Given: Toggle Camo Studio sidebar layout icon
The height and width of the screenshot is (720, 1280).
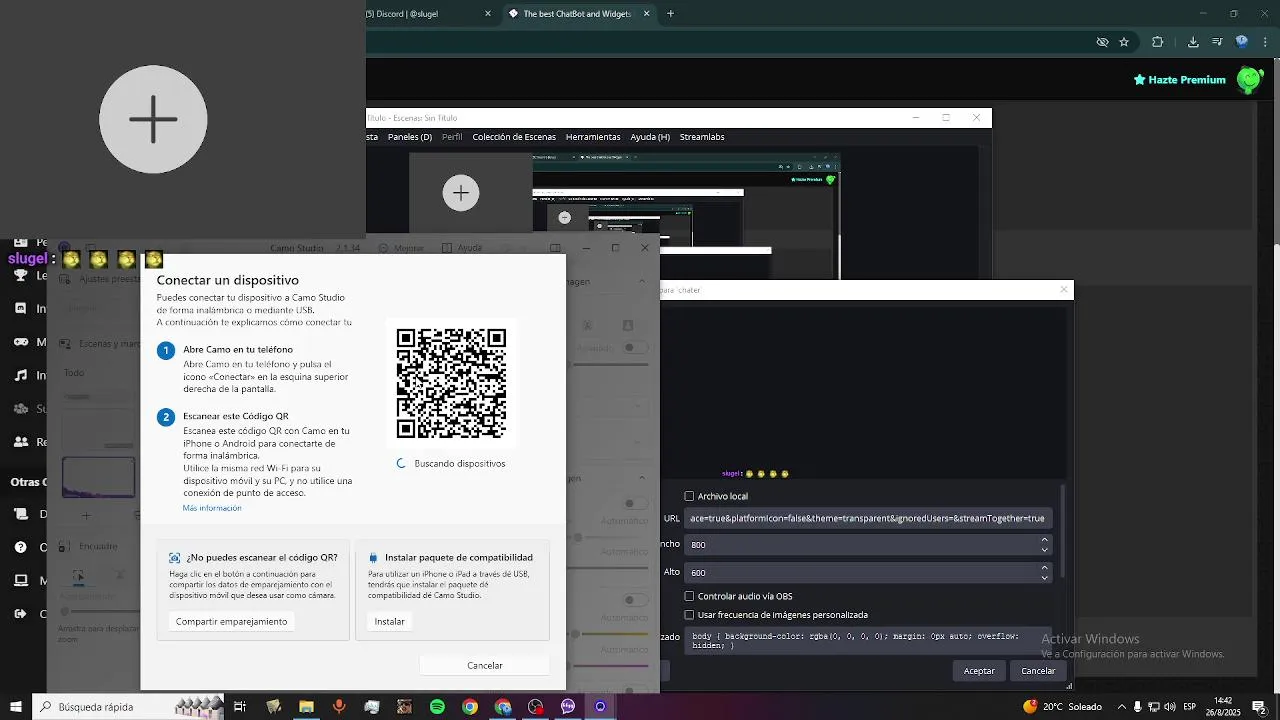Looking at the screenshot, I should click(x=556, y=248).
